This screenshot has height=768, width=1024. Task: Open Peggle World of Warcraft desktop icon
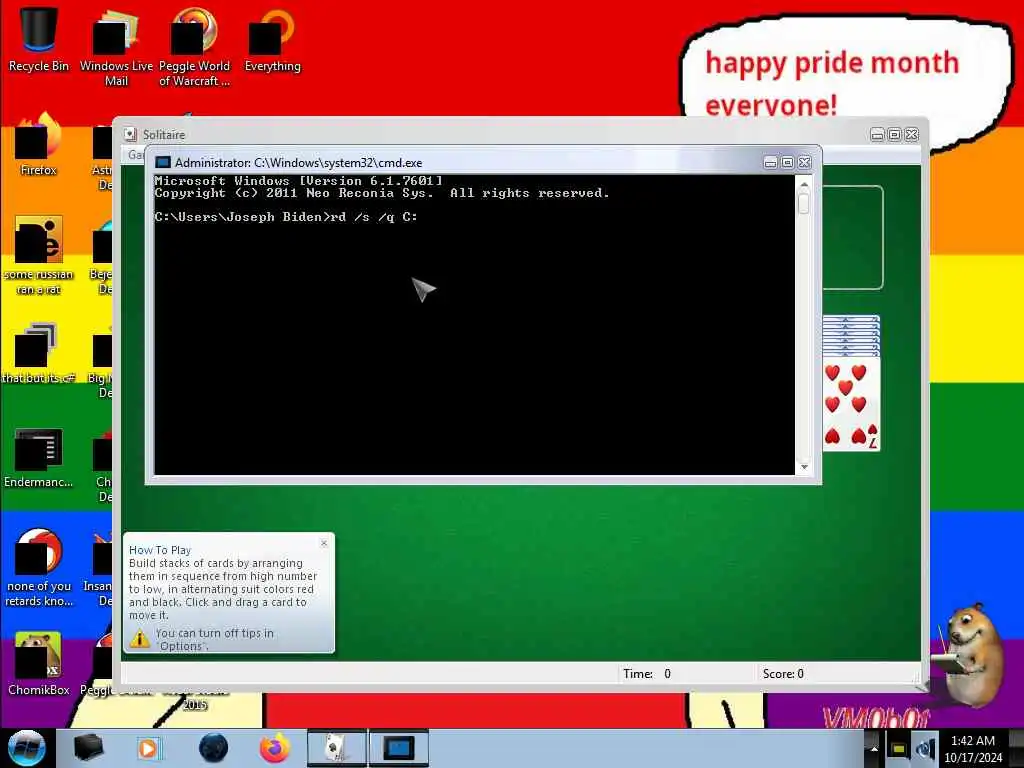coord(194,46)
